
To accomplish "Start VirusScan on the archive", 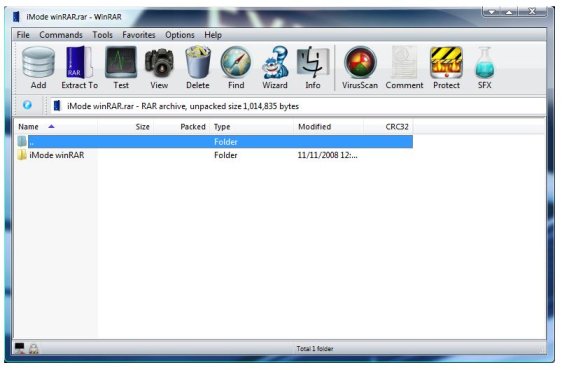I will [x=360, y=68].
